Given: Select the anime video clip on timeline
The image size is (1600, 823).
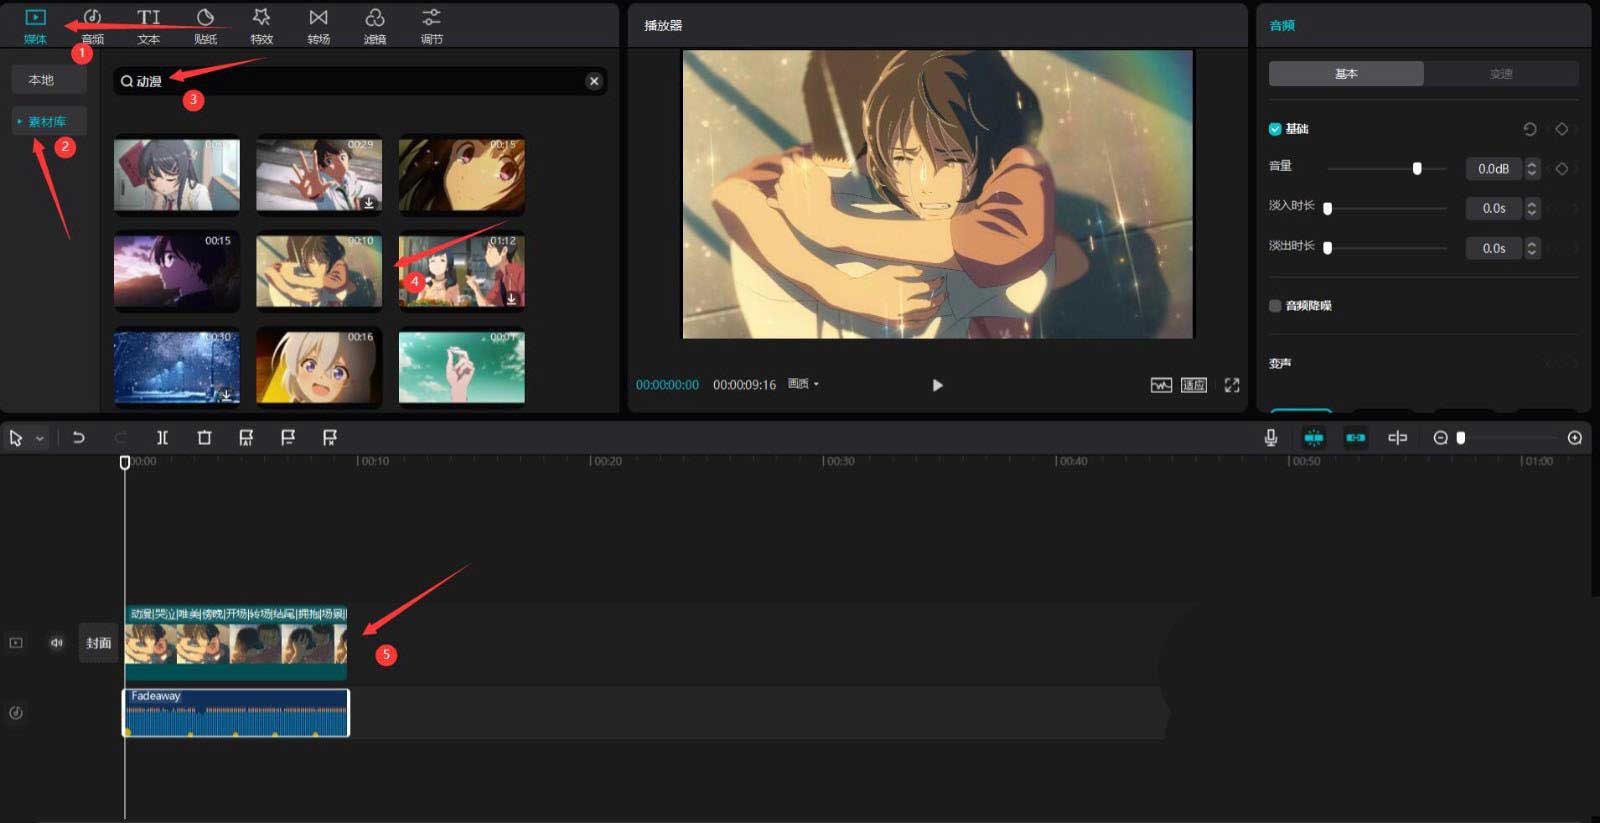Looking at the screenshot, I should pyautogui.click(x=236, y=641).
